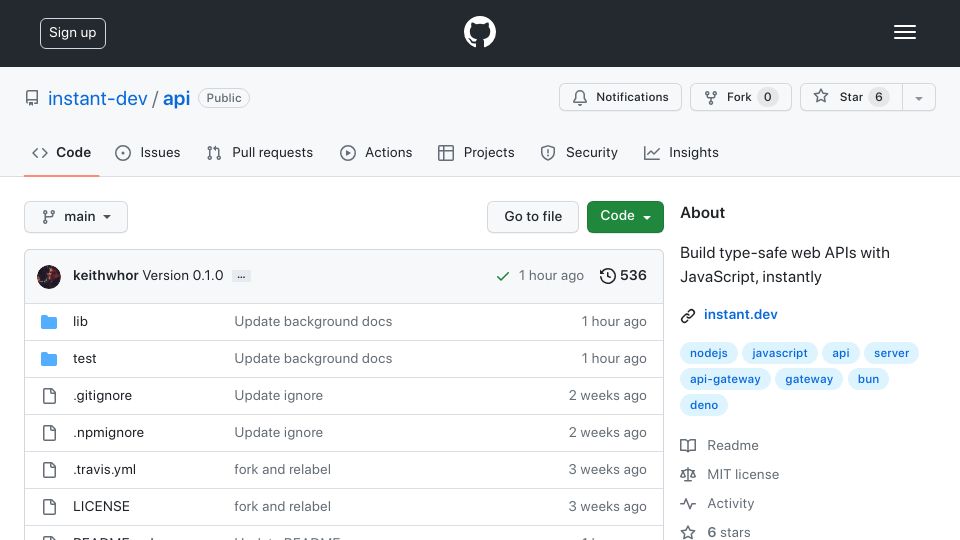Click the link chain icon near instant.dev
This screenshot has height=540, width=960.
point(688,315)
